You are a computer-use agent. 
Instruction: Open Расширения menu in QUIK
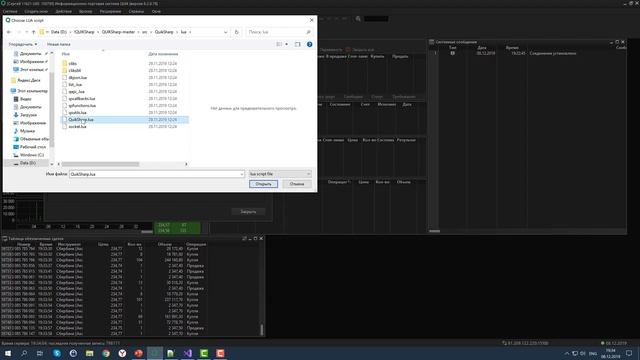pos(110,11)
